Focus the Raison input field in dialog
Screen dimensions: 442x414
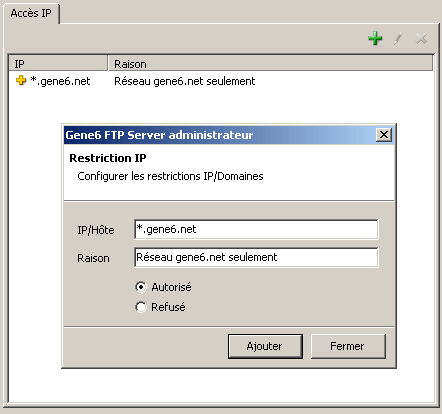(x=256, y=257)
